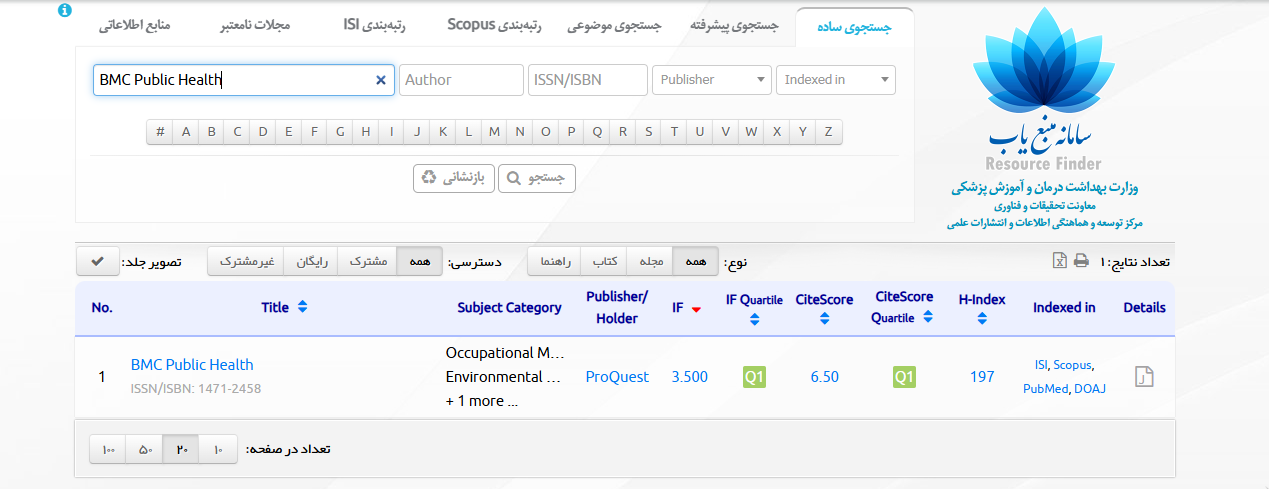
Task: Open the منابع اطلاعاتی tab
Action: coord(134,27)
